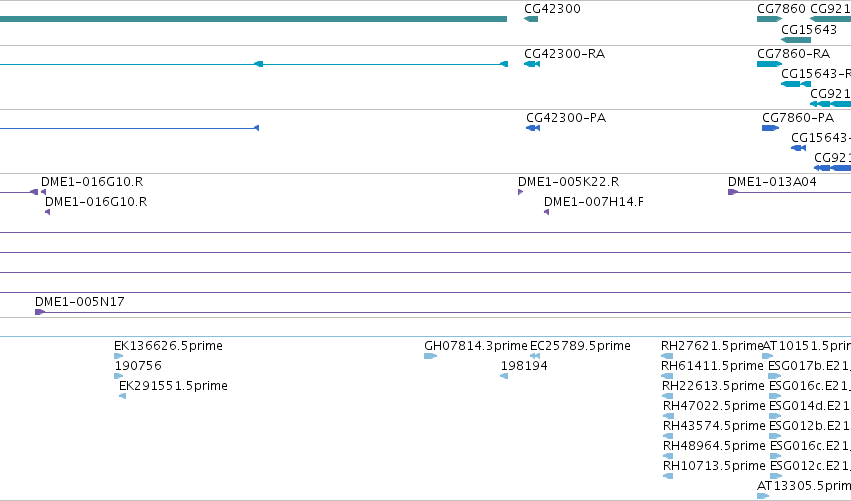Click the AT10151.5prime EST label
Image resolution: width=851 pixels, height=501 pixels.
pos(806,346)
